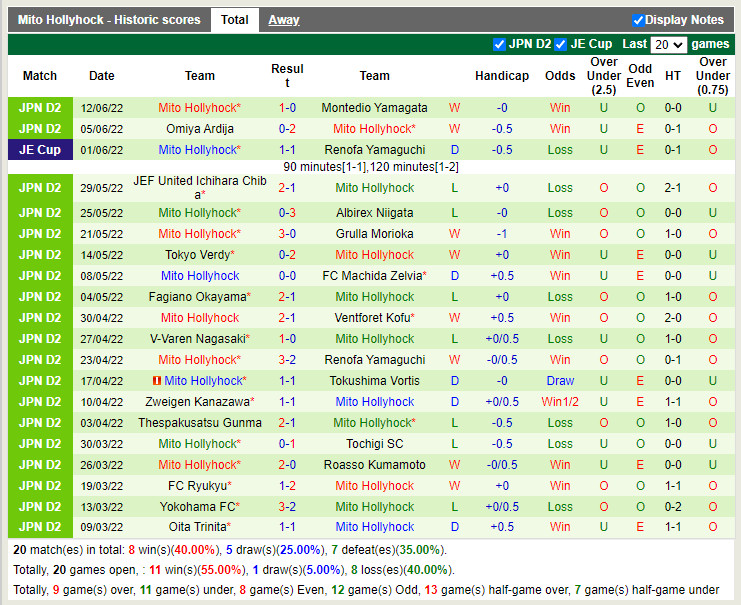741x605 pixels.
Task: Click the Handicap column header
Action: click(502, 76)
